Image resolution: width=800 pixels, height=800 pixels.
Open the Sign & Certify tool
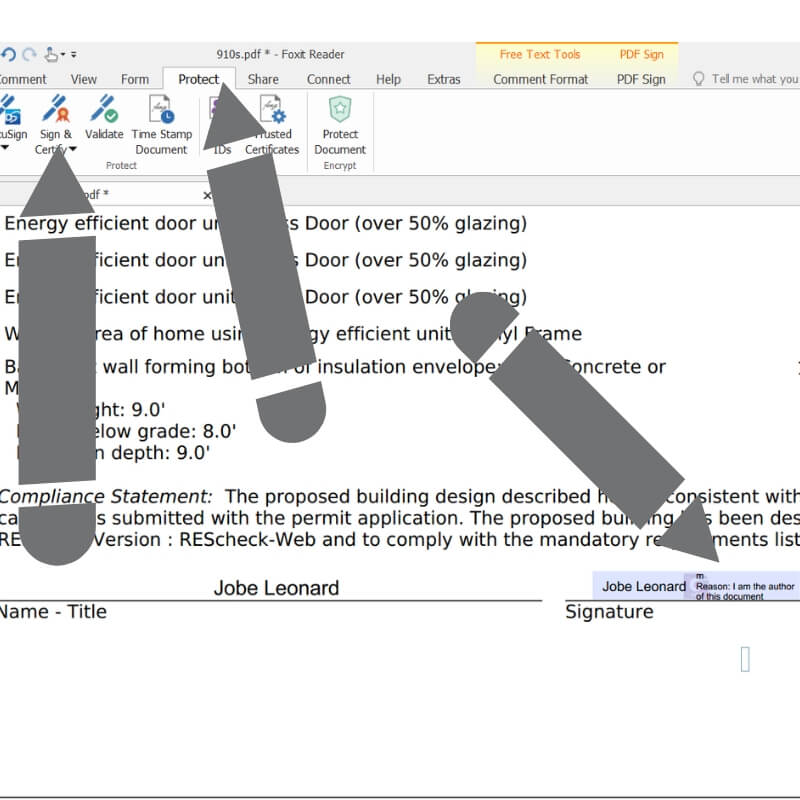tap(55, 118)
